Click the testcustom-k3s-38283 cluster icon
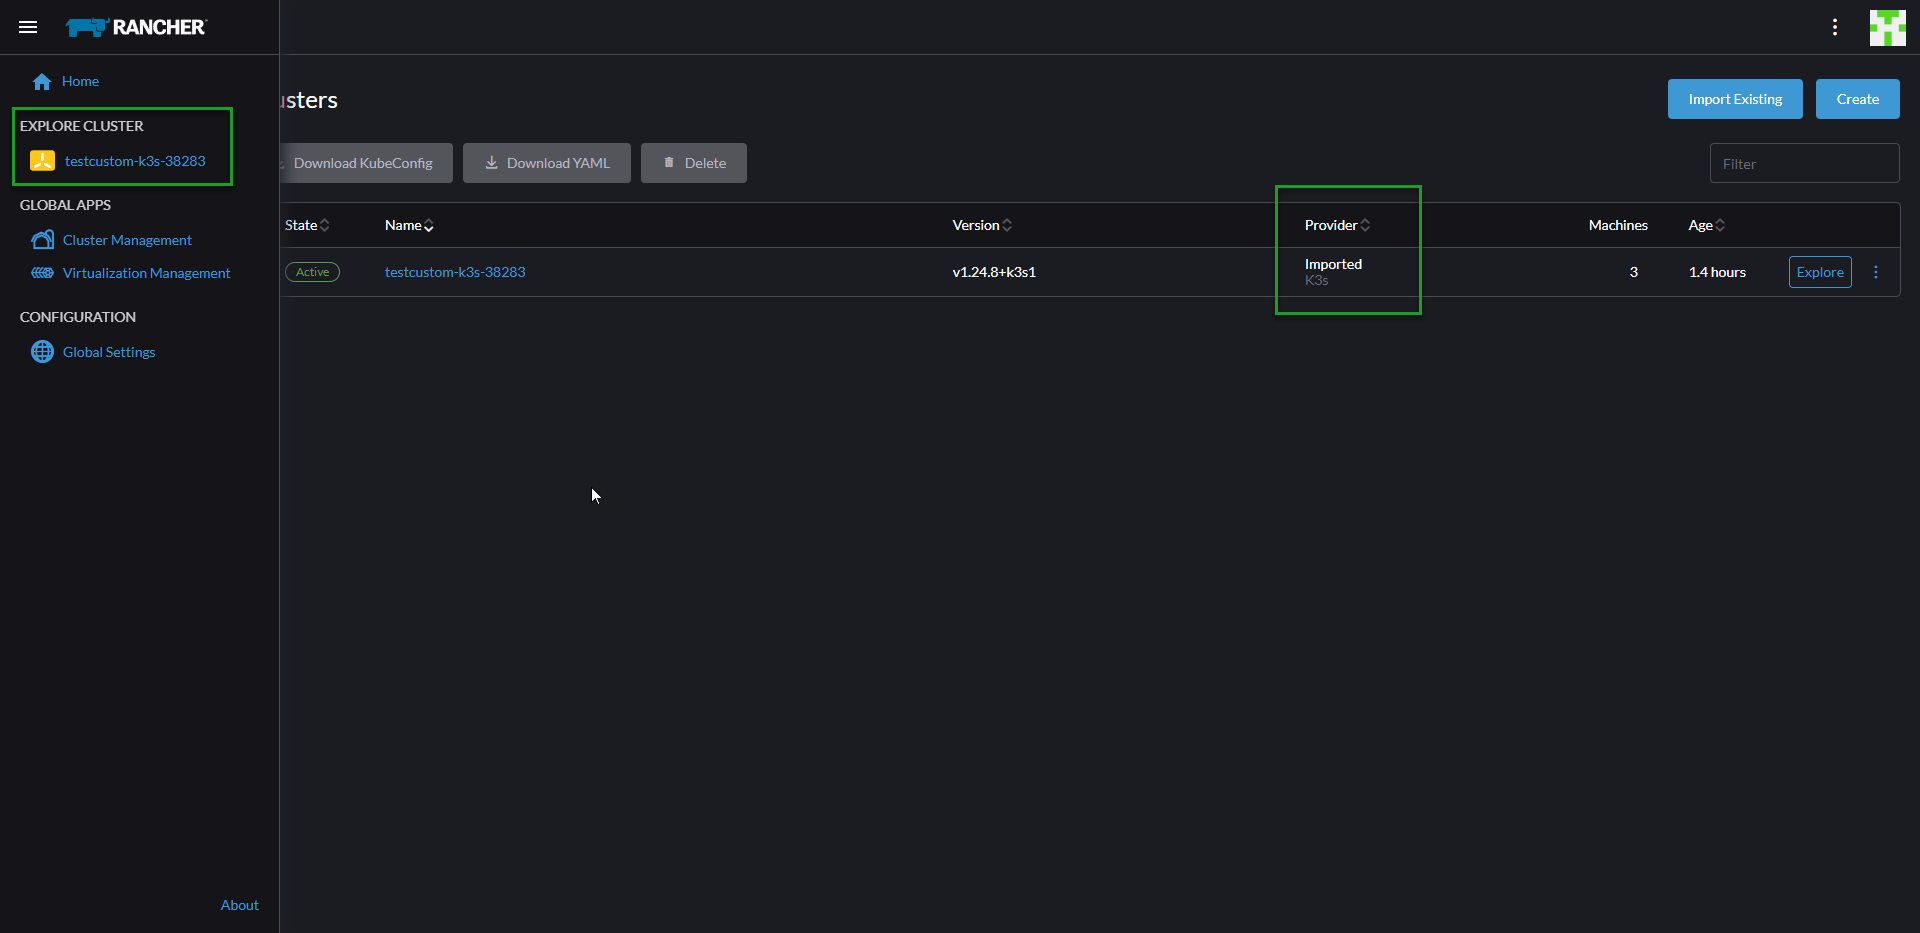This screenshot has width=1920, height=933. pyautogui.click(x=42, y=160)
